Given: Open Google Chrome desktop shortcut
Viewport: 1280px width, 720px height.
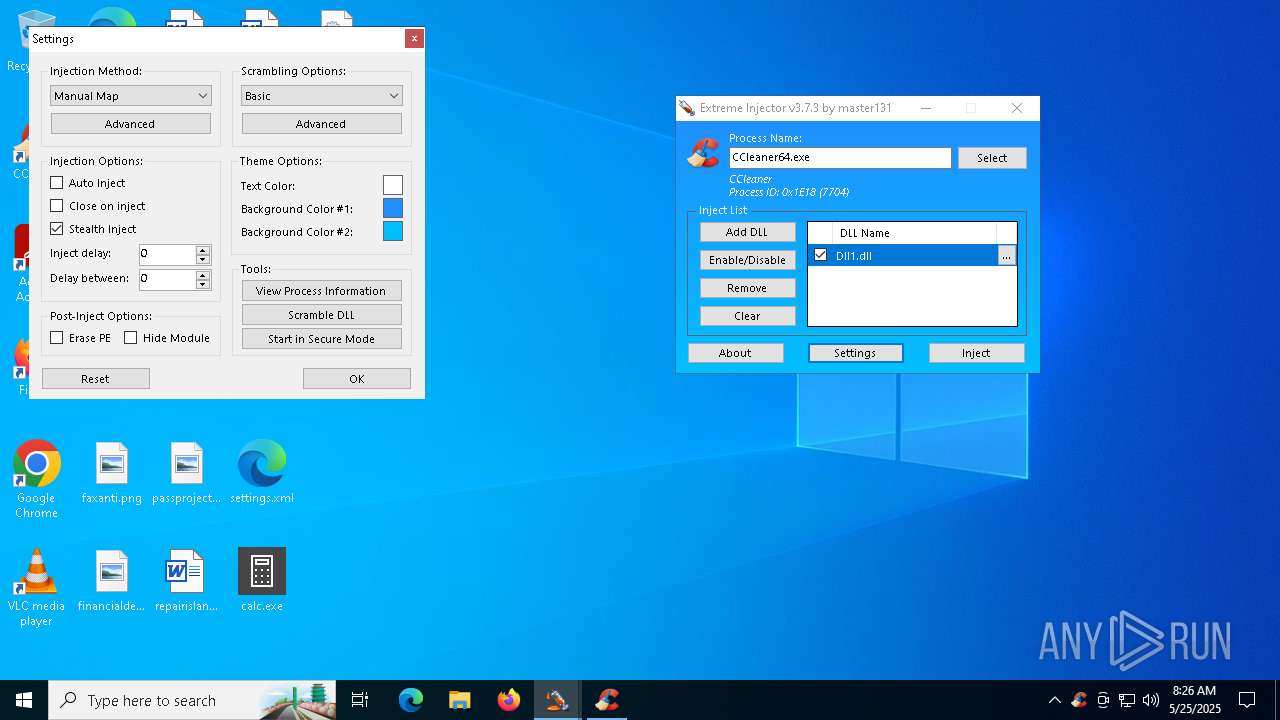Looking at the screenshot, I should (36, 480).
